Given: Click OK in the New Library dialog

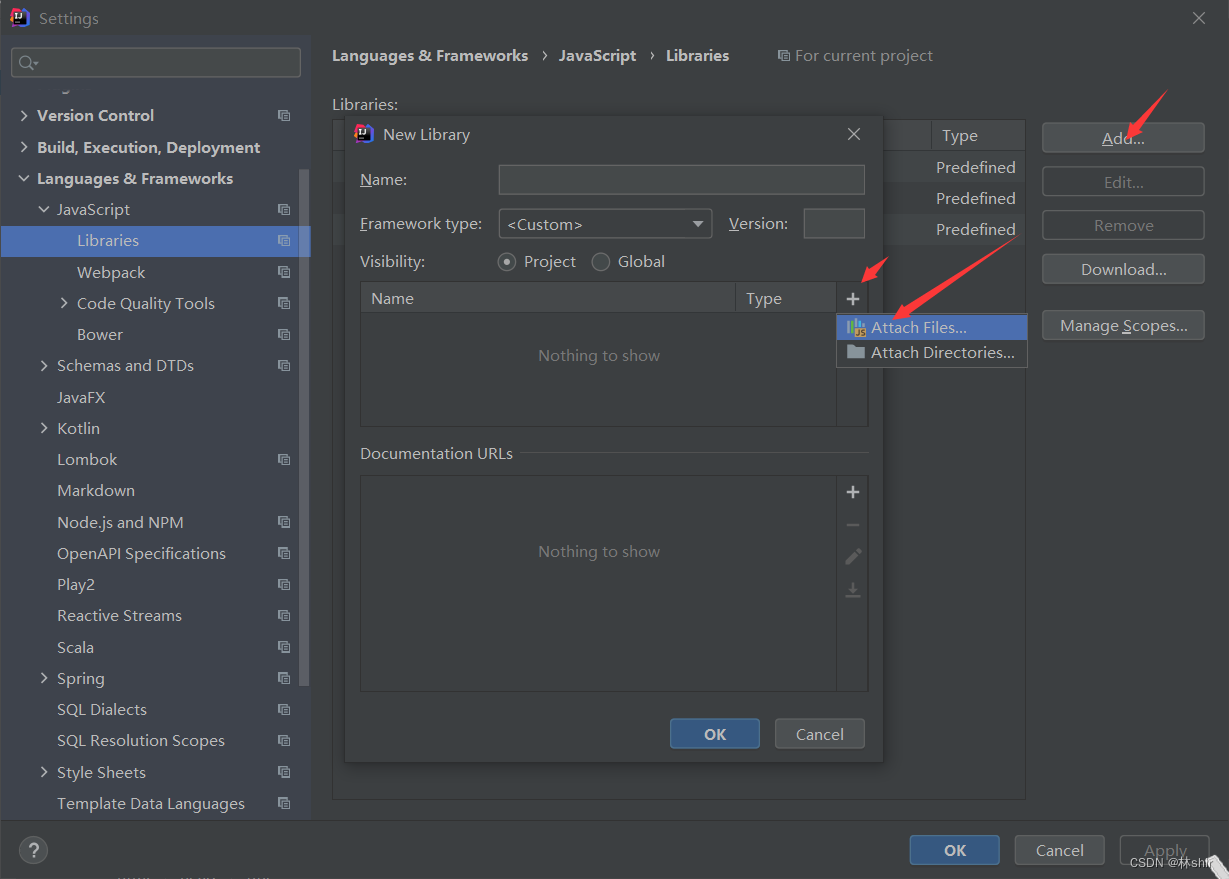Looking at the screenshot, I should click(715, 734).
